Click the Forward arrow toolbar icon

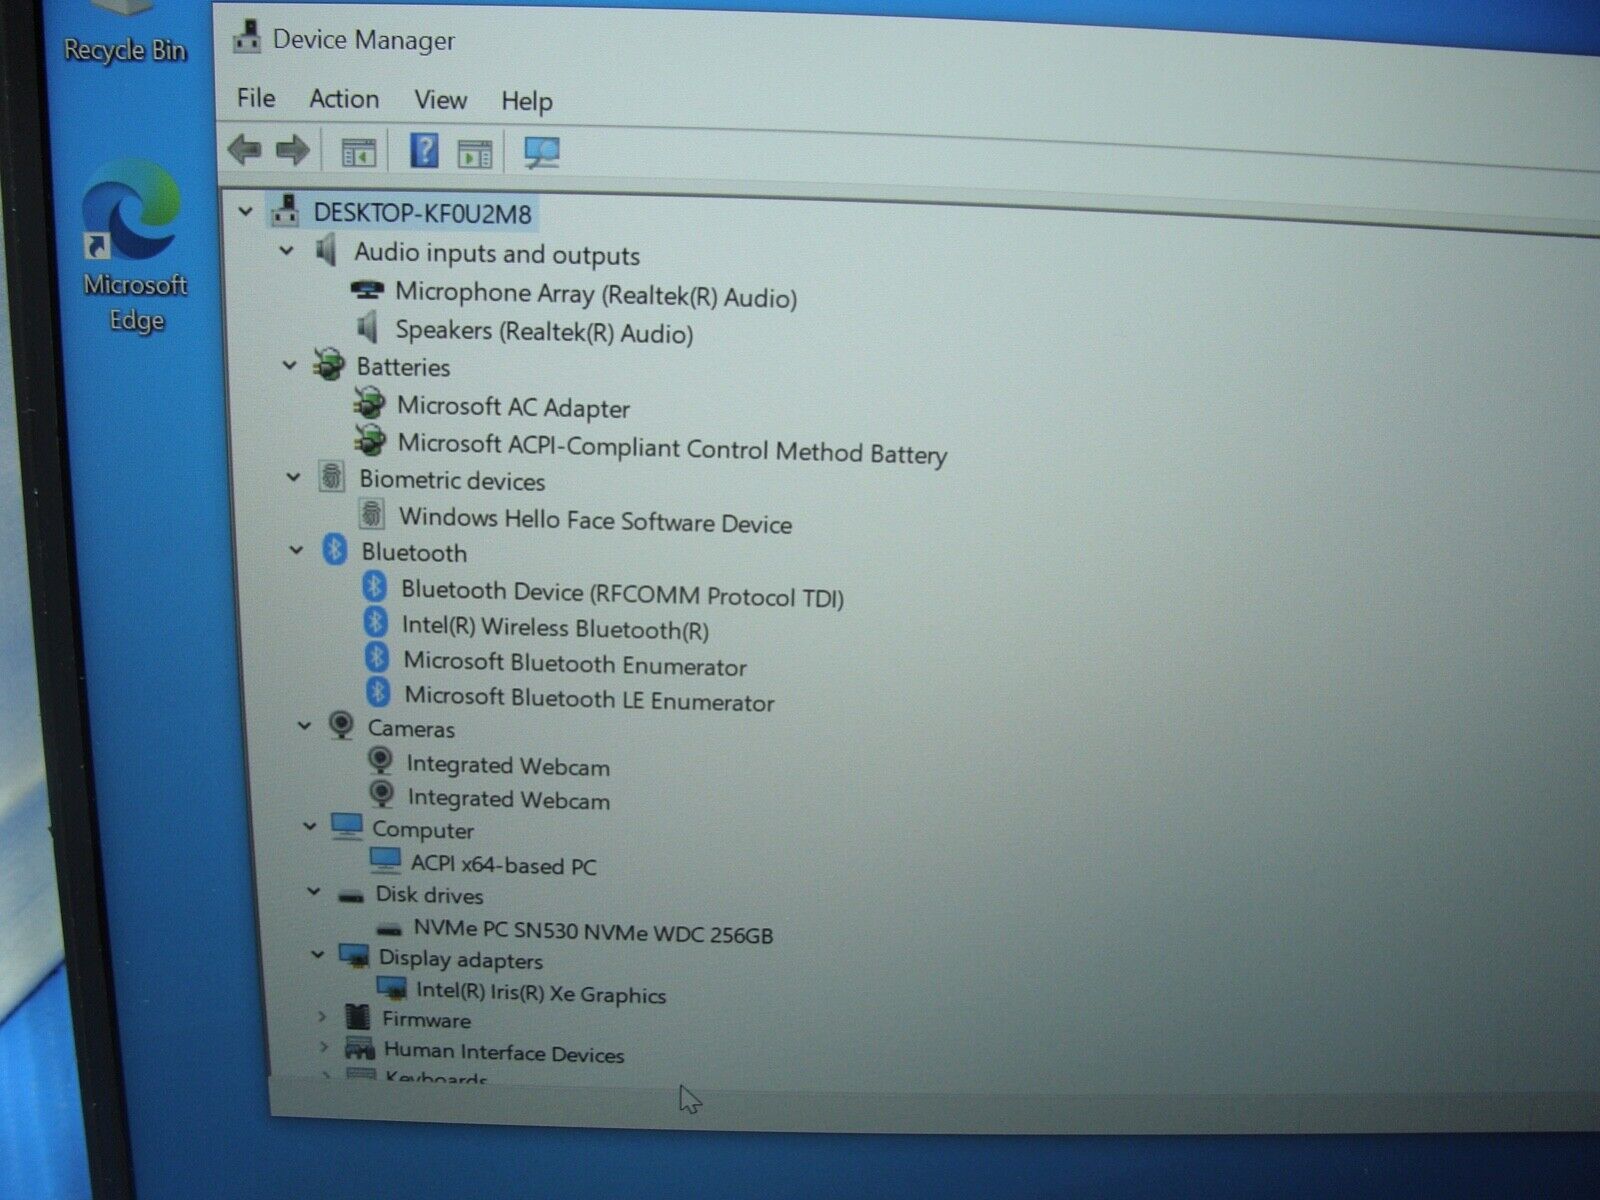tap(292, 151)
